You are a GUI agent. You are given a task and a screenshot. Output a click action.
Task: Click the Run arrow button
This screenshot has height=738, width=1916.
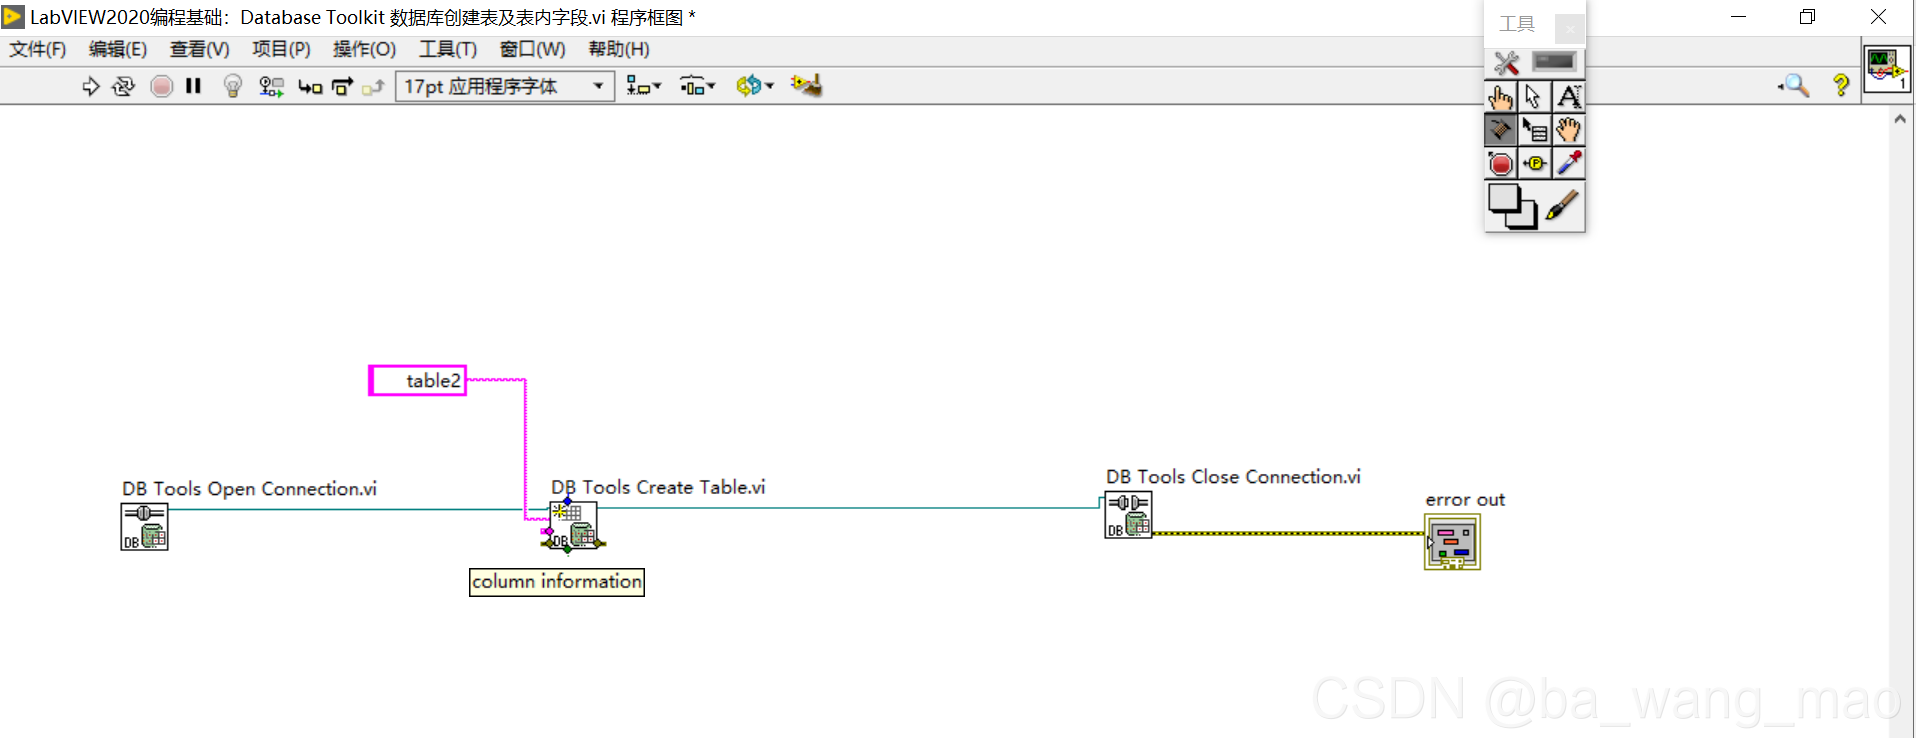pos(91,86)
